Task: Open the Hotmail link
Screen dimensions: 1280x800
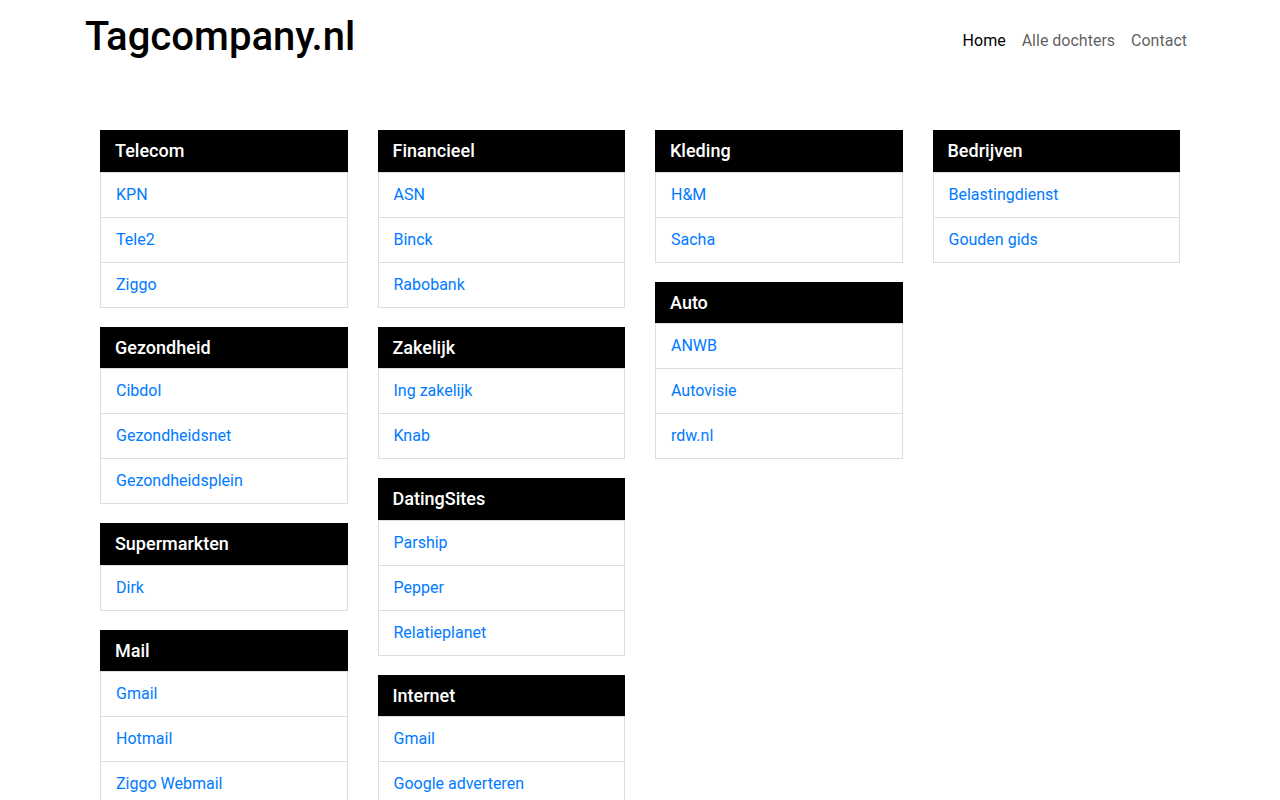Action: (x=144, y=738)
